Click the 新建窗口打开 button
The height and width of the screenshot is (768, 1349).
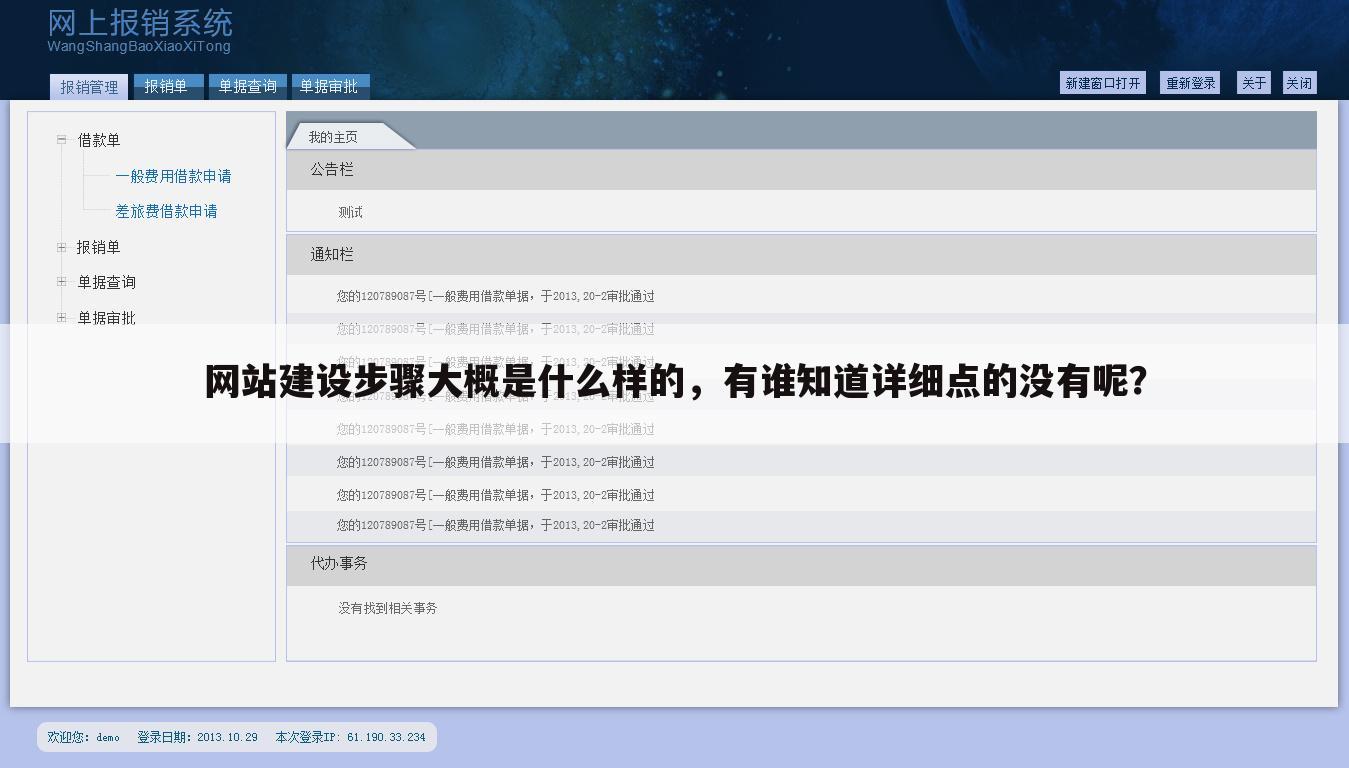pyautogui.click(x=1103, y=82)
